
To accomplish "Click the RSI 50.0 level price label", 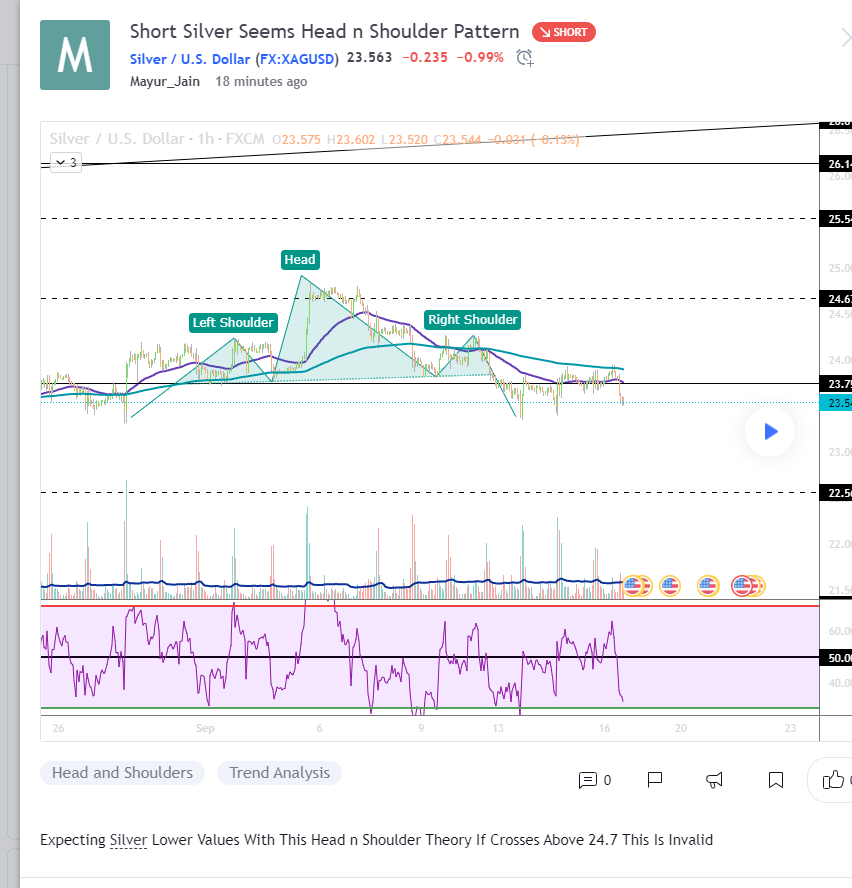I will tap(836, 658).
